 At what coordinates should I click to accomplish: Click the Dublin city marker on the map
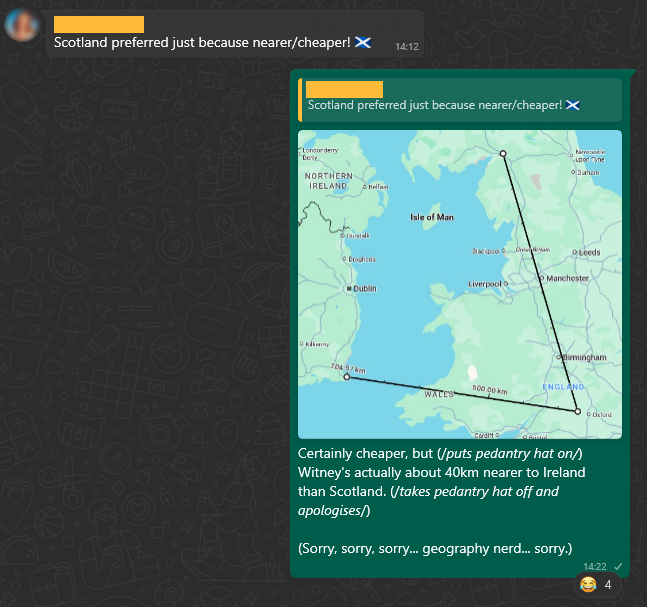[349, 288]
